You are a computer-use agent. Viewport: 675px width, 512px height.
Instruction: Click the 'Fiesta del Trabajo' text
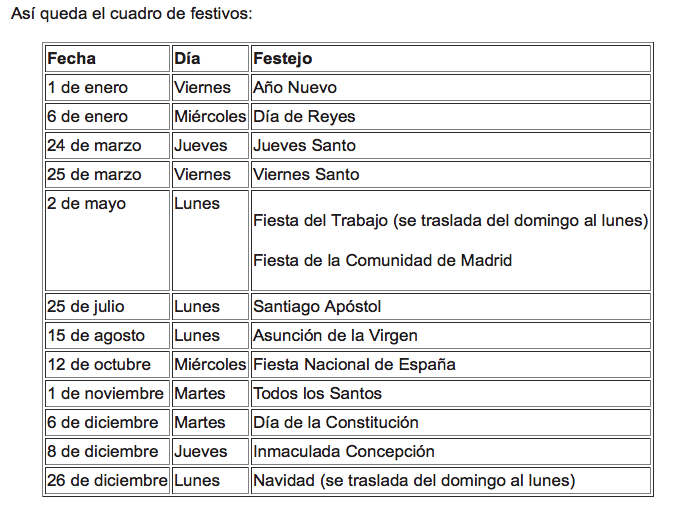(x=450, y=220)
